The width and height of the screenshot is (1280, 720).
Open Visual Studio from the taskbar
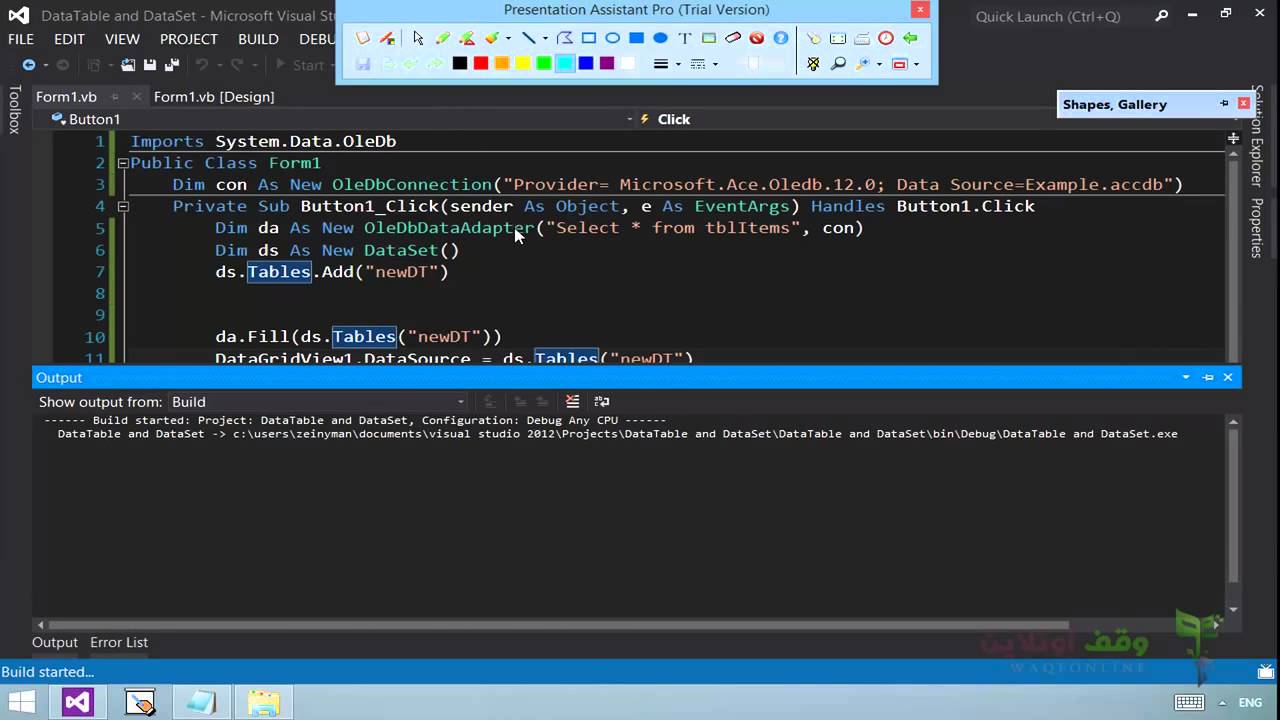click(78, 702)
